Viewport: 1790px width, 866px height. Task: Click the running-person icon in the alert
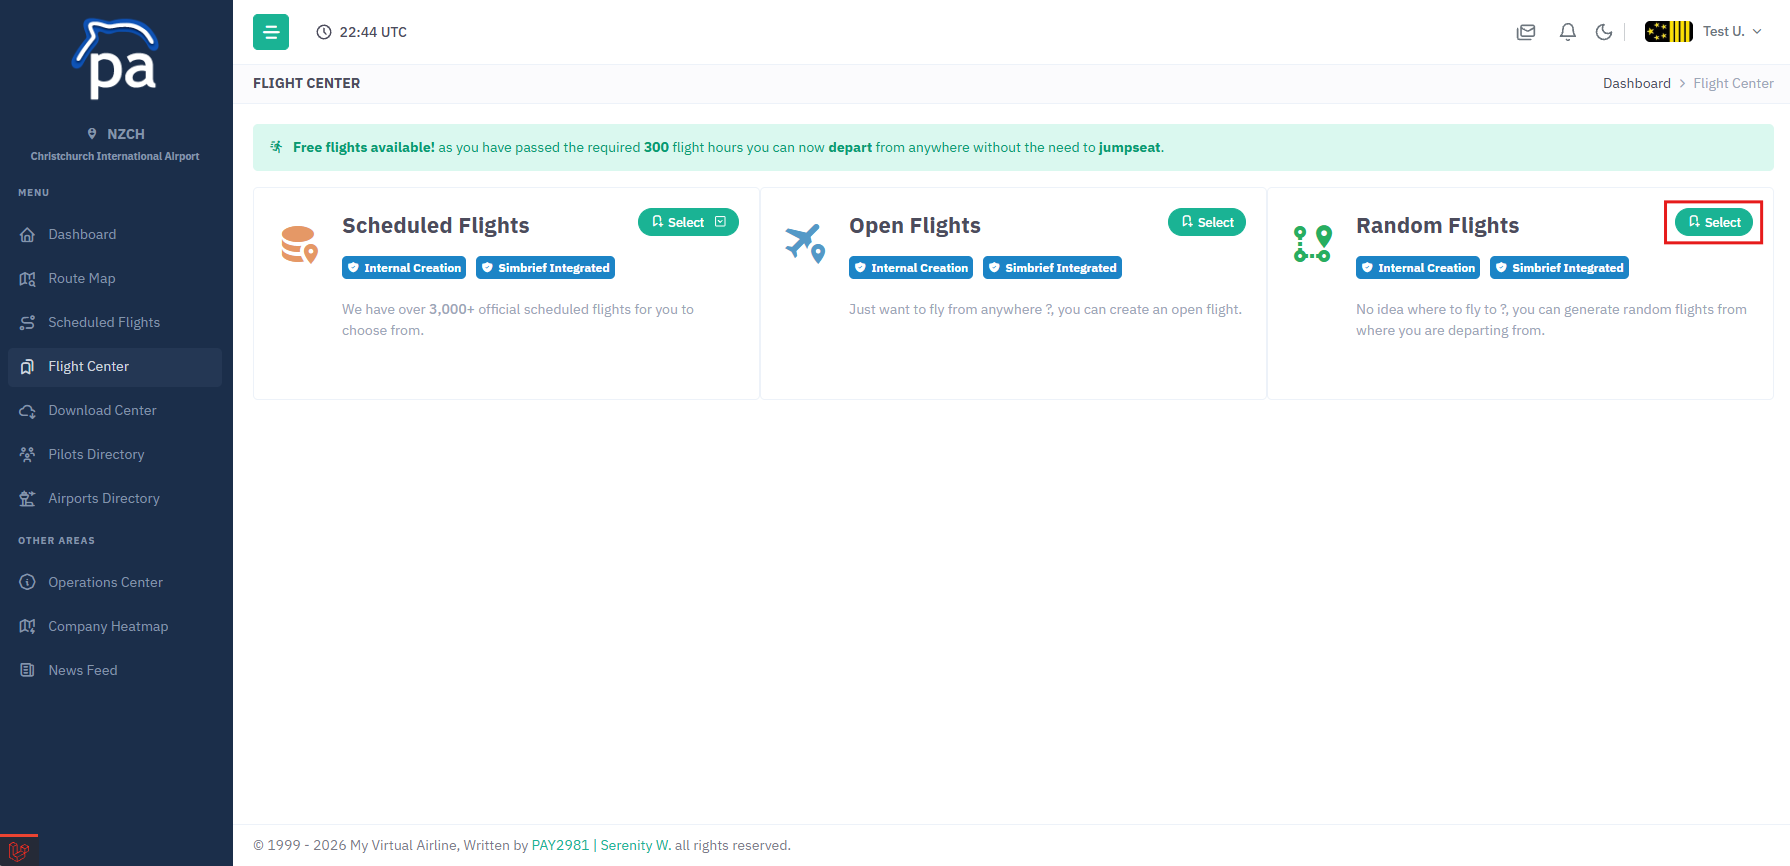click(x=276, y=147)
